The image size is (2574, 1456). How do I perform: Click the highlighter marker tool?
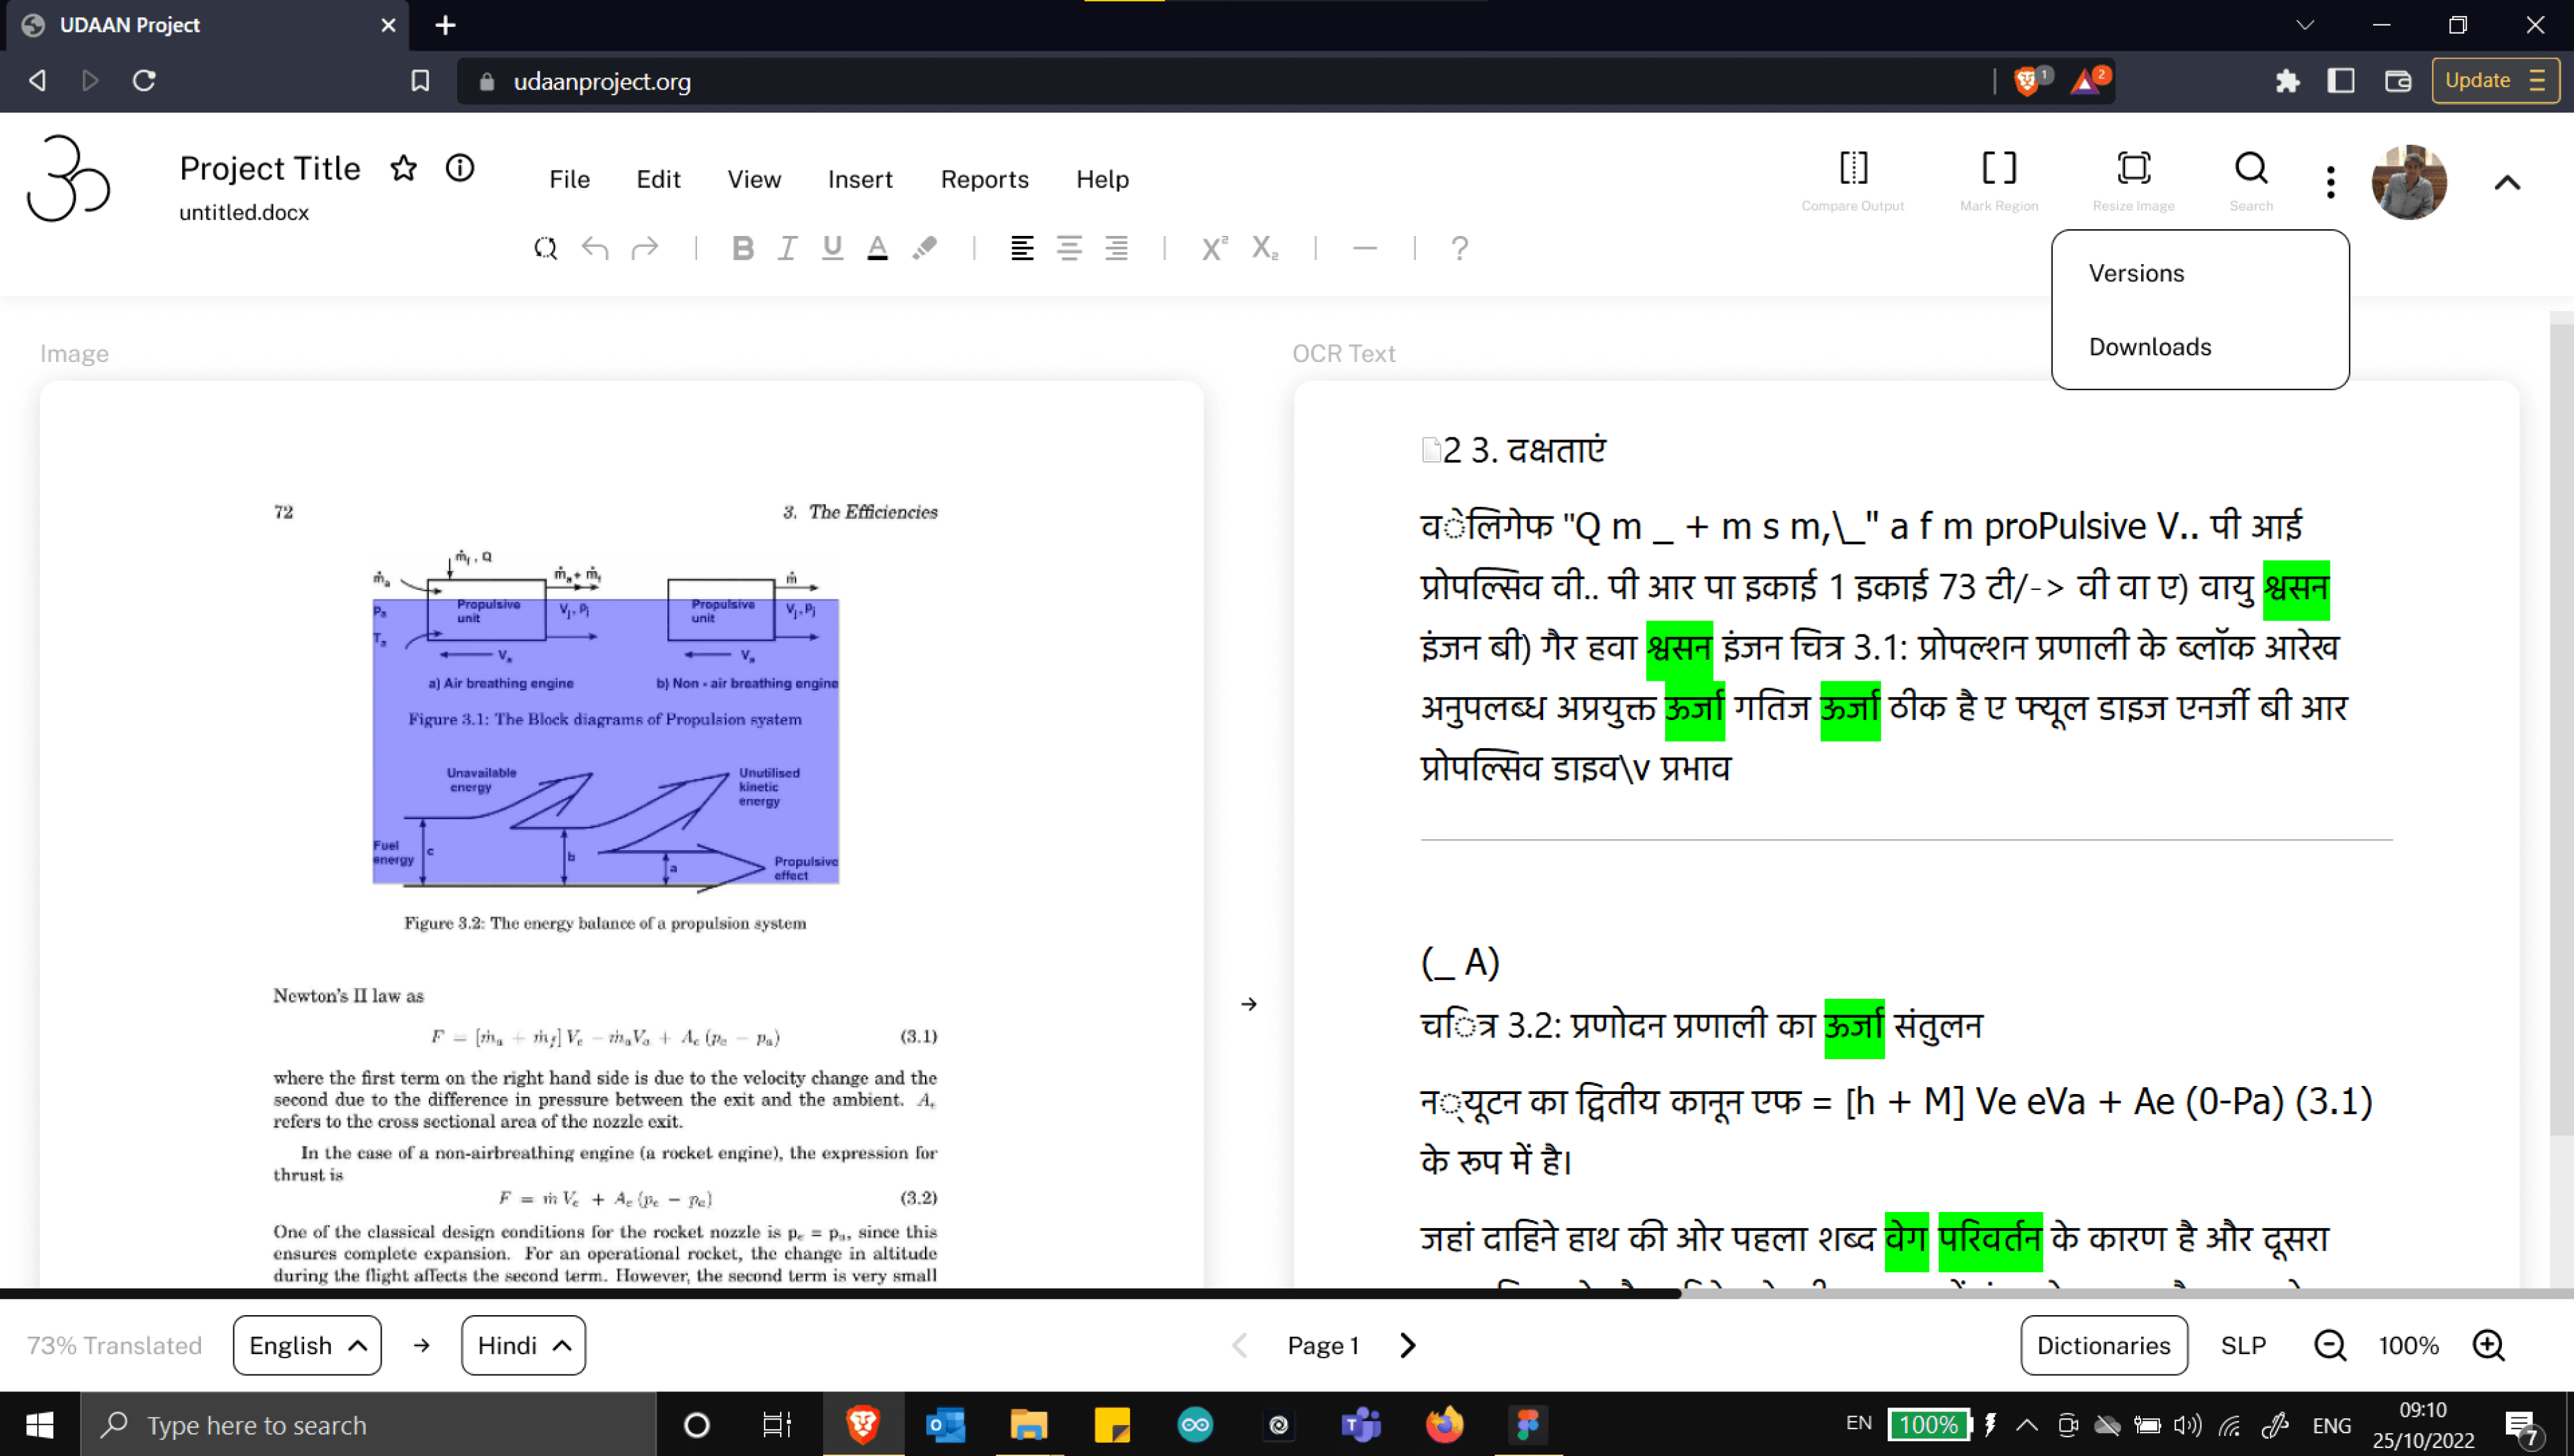click(x=925, y=248)
